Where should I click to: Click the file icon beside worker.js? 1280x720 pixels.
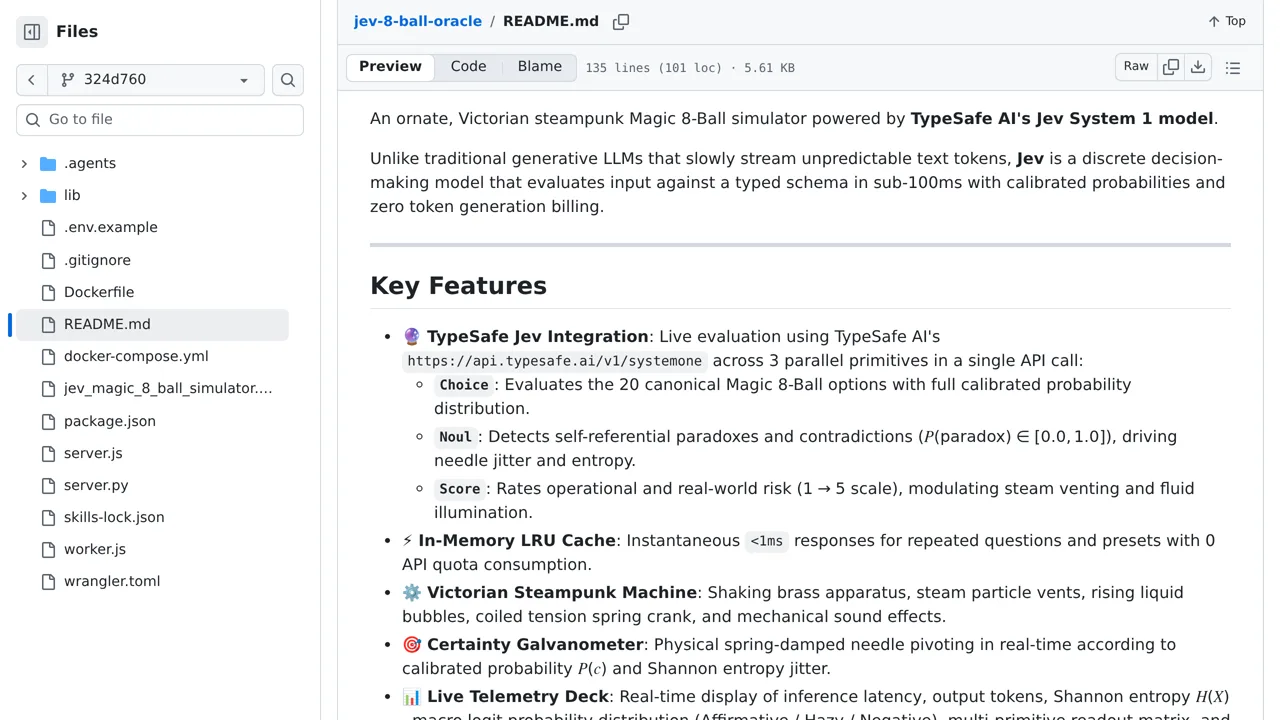coord(48,549)
